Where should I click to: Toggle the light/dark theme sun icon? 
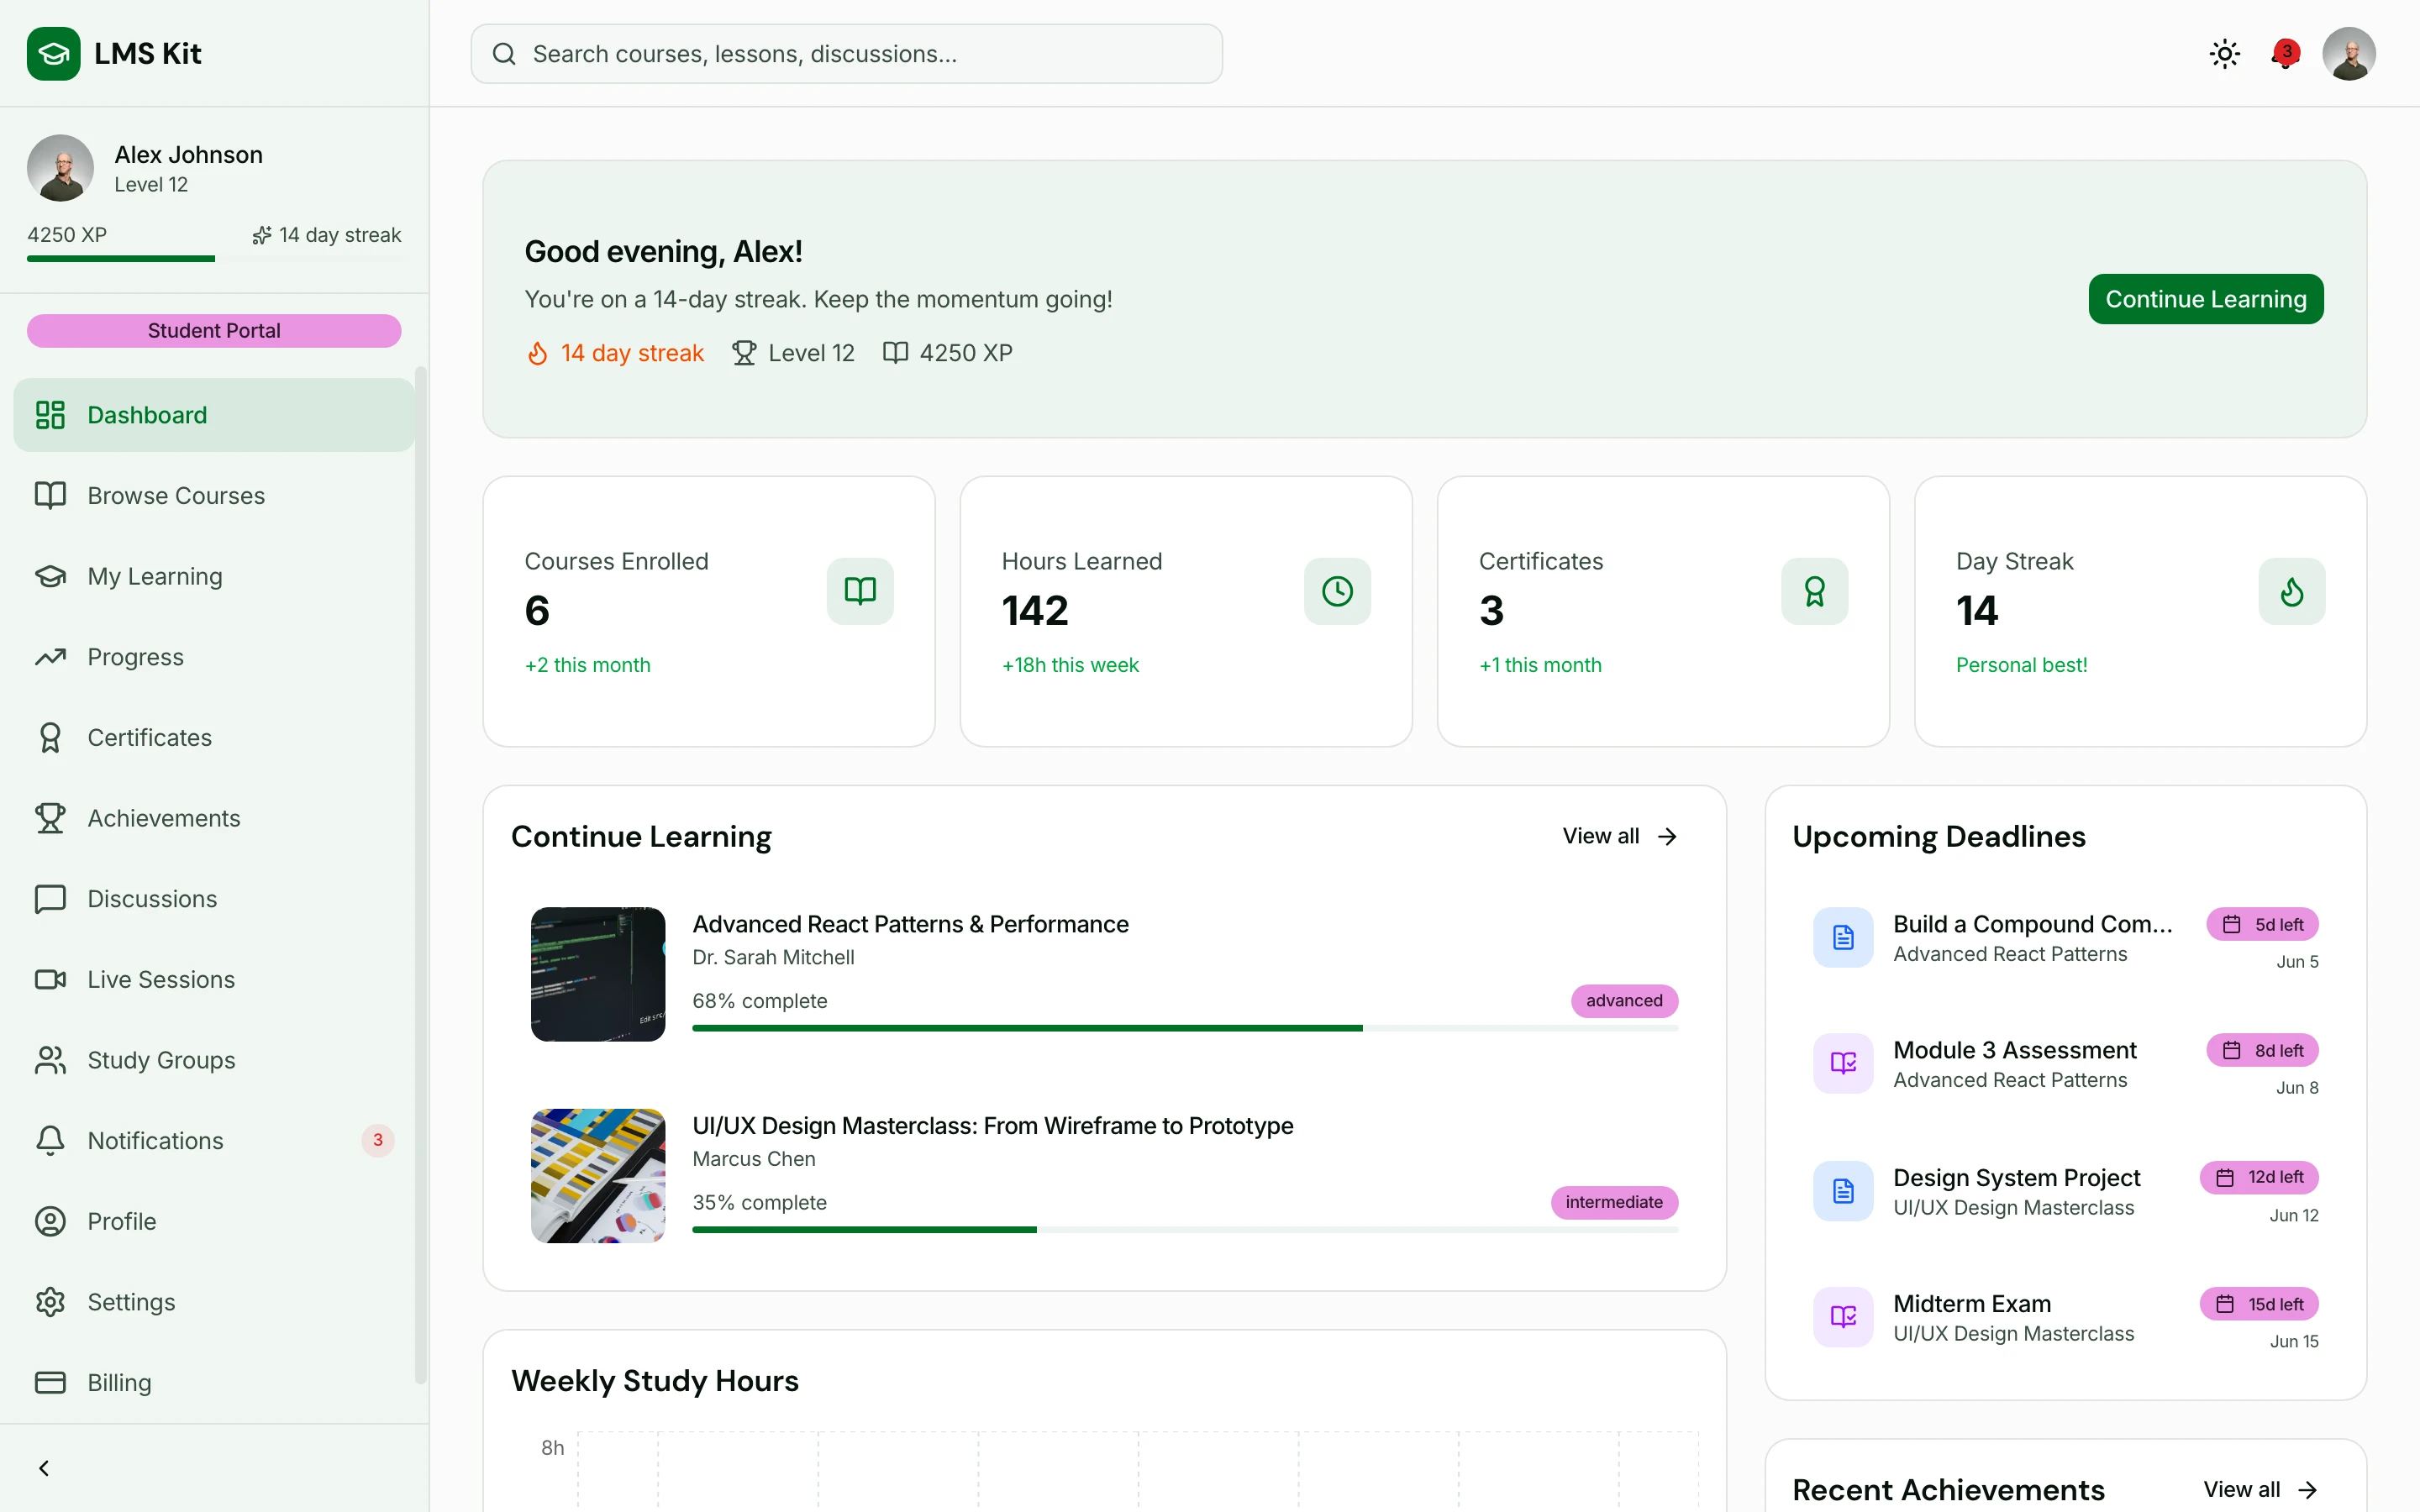[2224, 53]
